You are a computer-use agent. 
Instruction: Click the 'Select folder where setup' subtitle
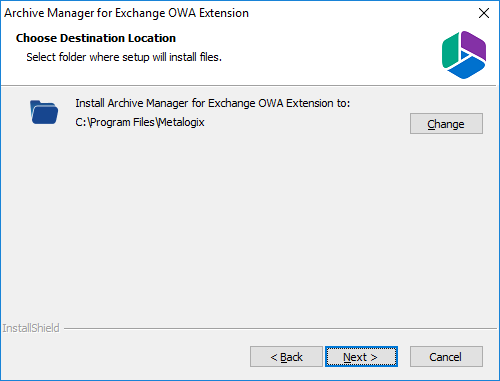pos(124,57)
